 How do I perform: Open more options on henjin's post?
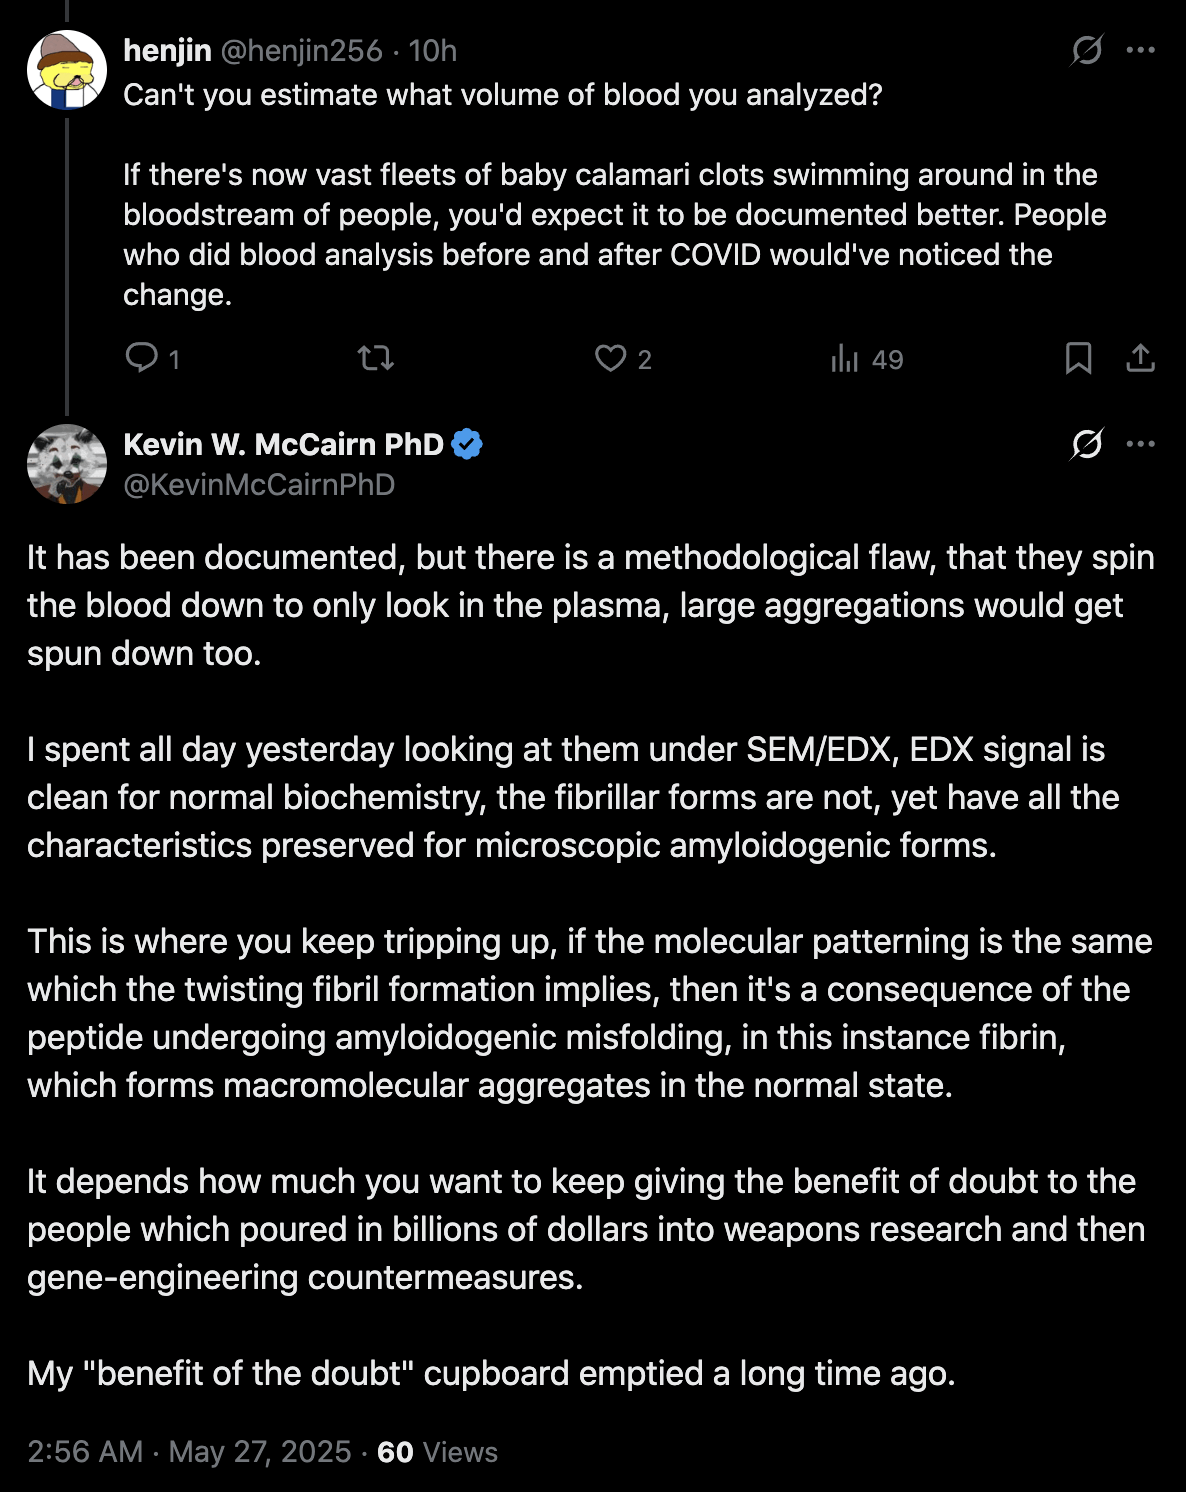[x=1140, y=50]
